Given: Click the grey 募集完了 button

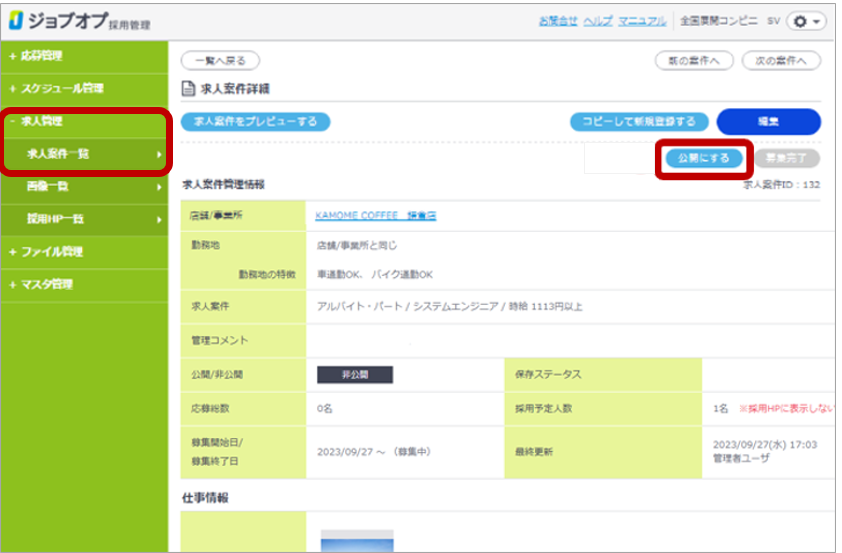Looking at the screenshot, I should coord(787,158).
